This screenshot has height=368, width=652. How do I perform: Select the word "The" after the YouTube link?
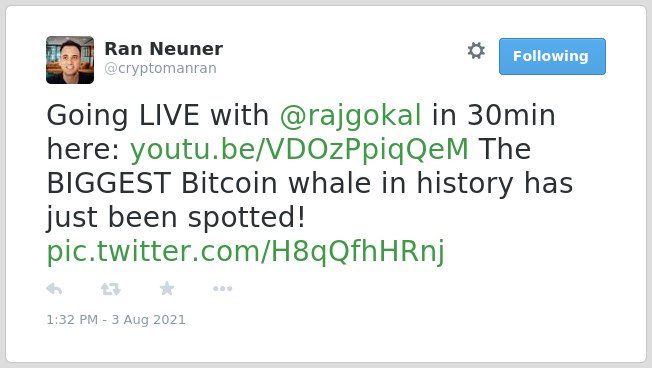coord(505,149)
